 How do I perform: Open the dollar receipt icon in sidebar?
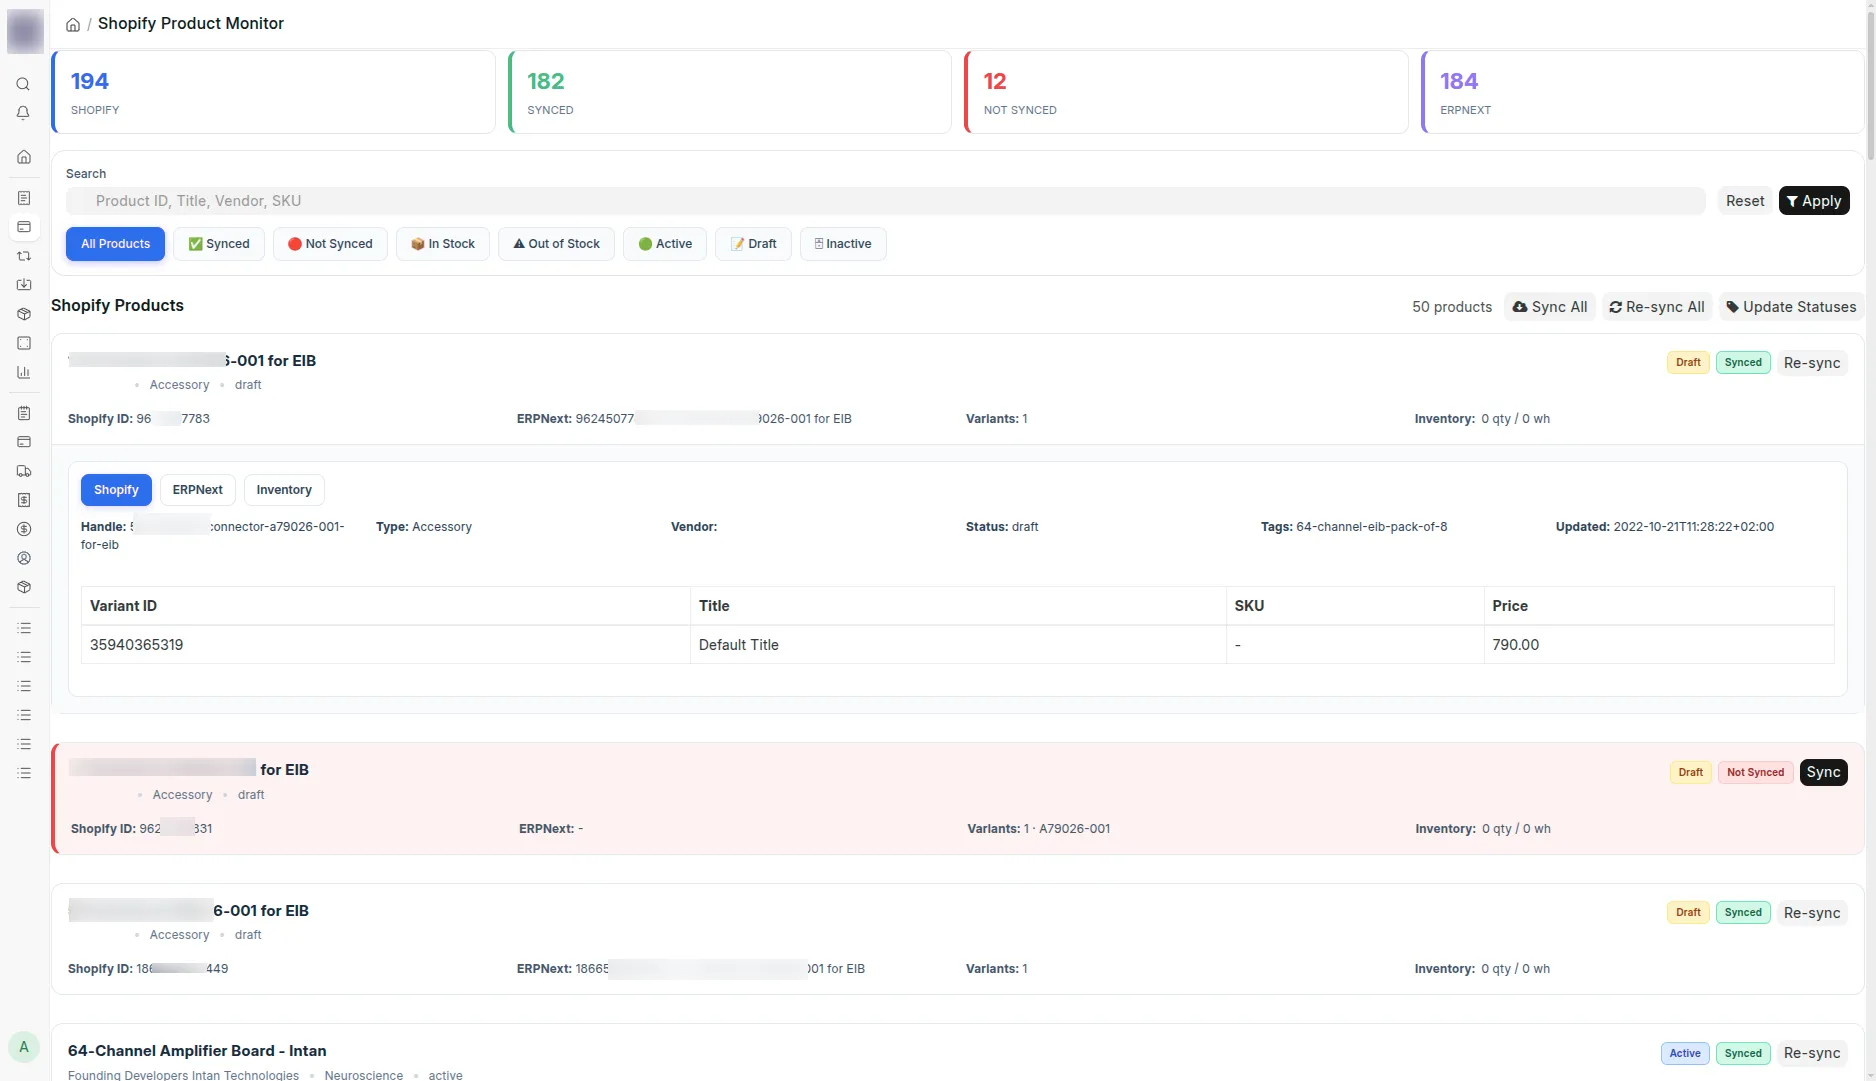(x=24, y=500)
